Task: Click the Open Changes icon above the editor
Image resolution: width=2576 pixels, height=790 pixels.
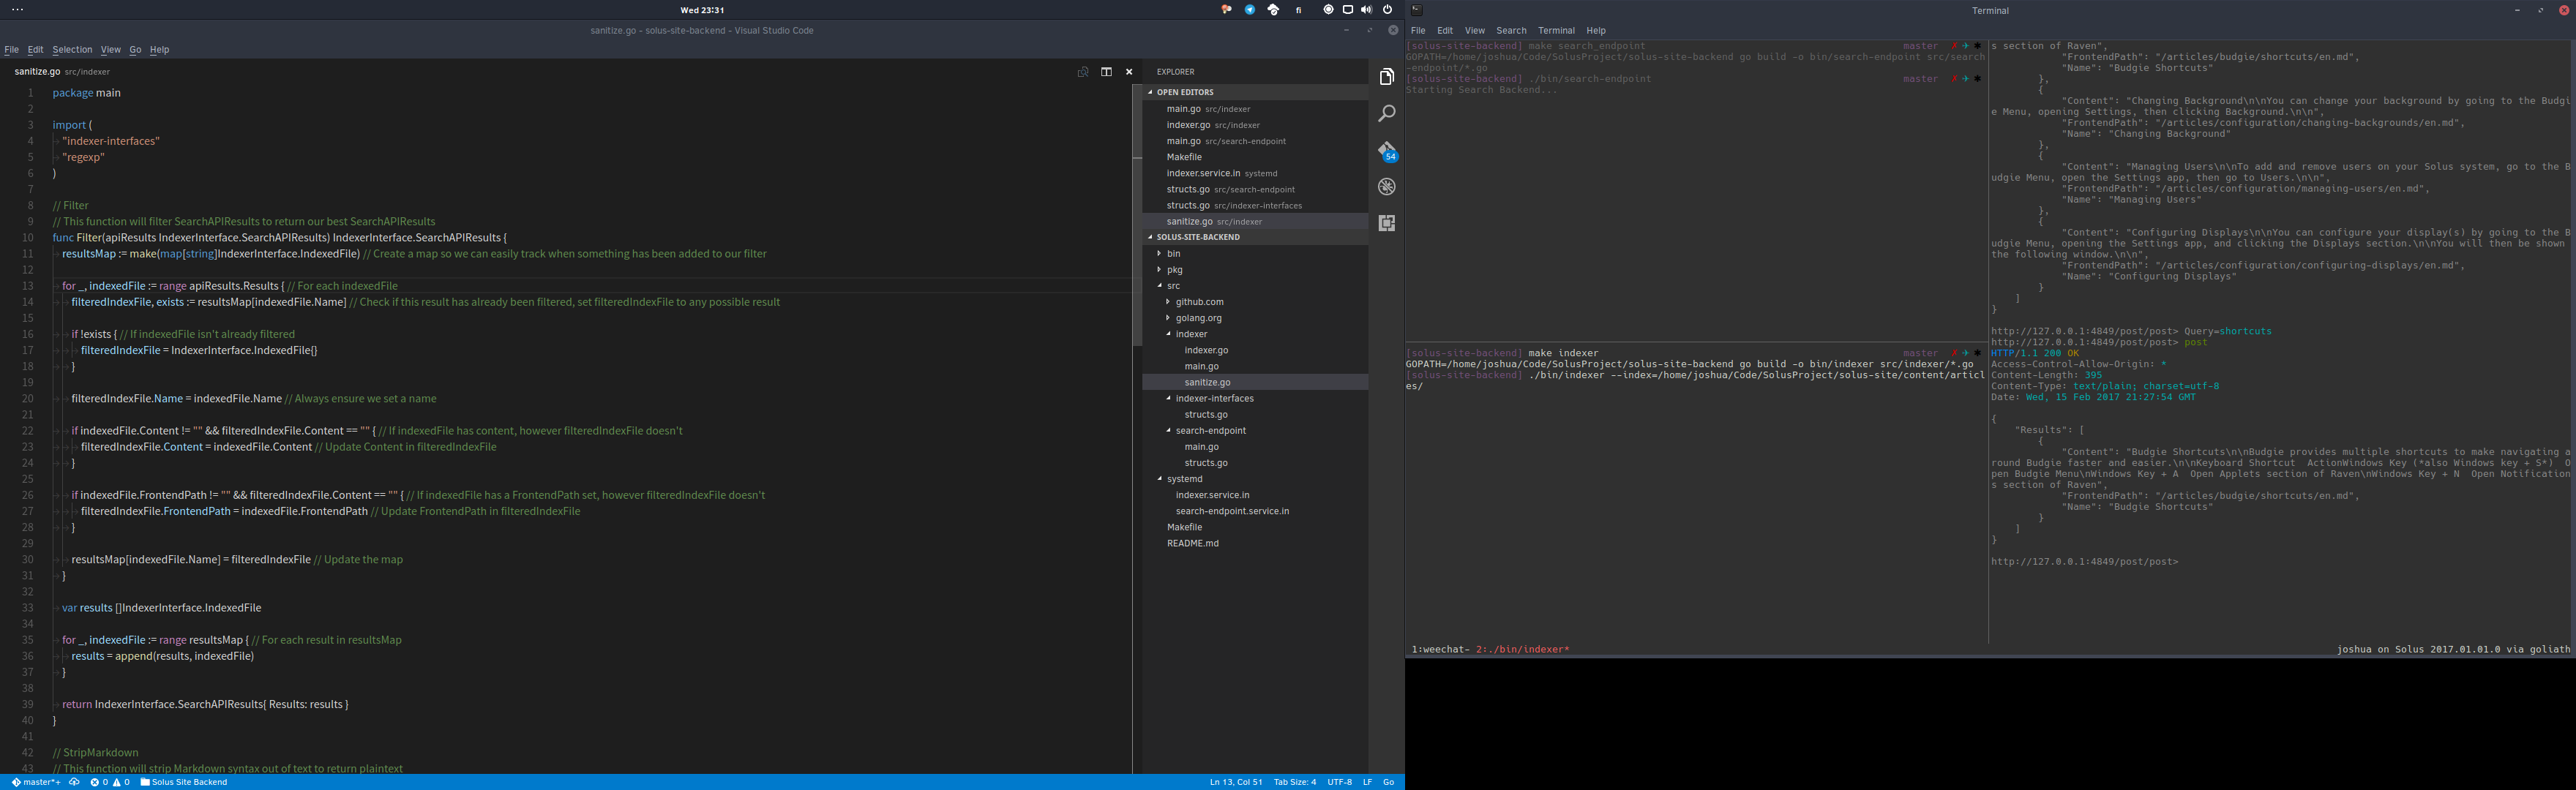Action: [1083, 72]
